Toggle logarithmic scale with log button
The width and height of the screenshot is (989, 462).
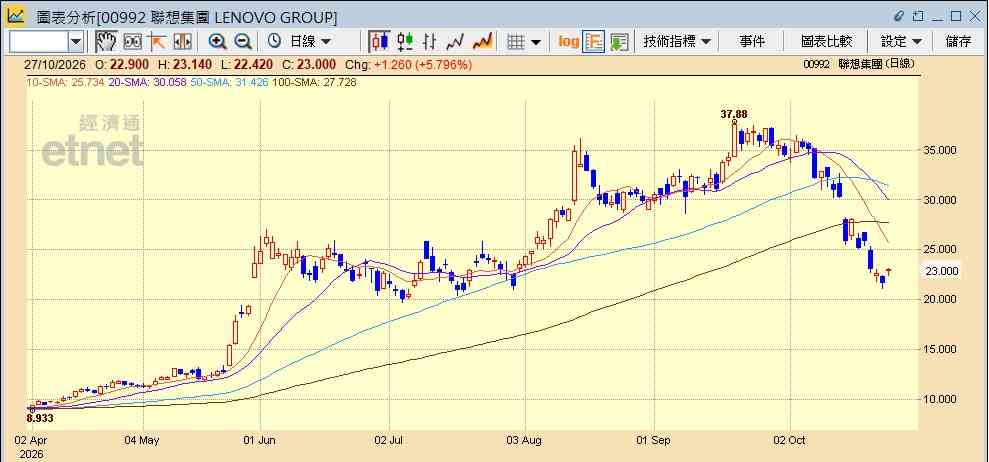point(568,42)
